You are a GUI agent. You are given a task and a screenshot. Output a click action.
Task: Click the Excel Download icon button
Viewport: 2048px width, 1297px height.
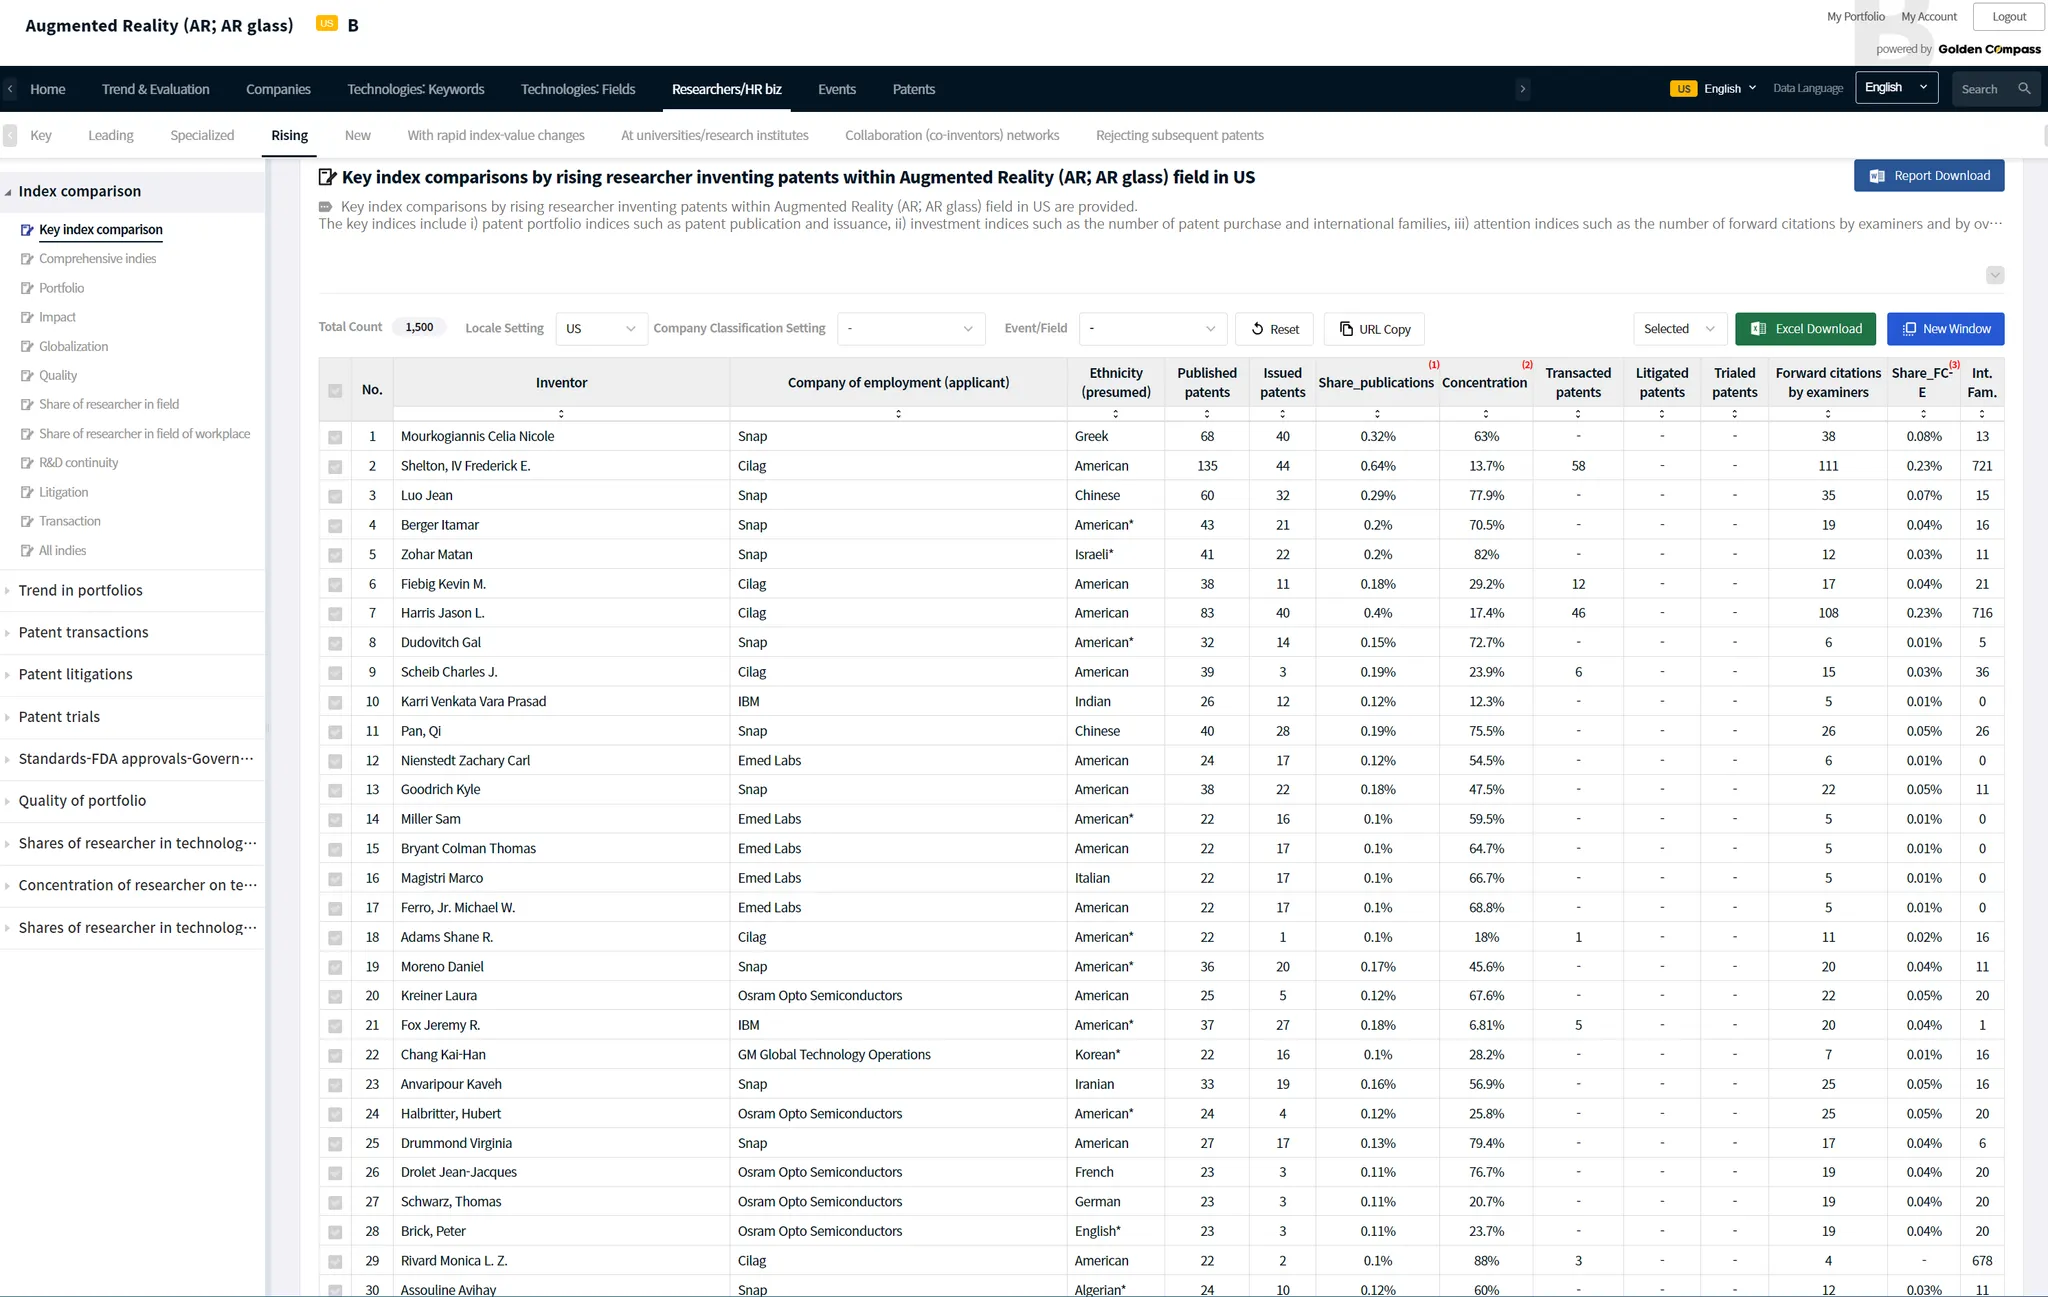coord(1758,329)
